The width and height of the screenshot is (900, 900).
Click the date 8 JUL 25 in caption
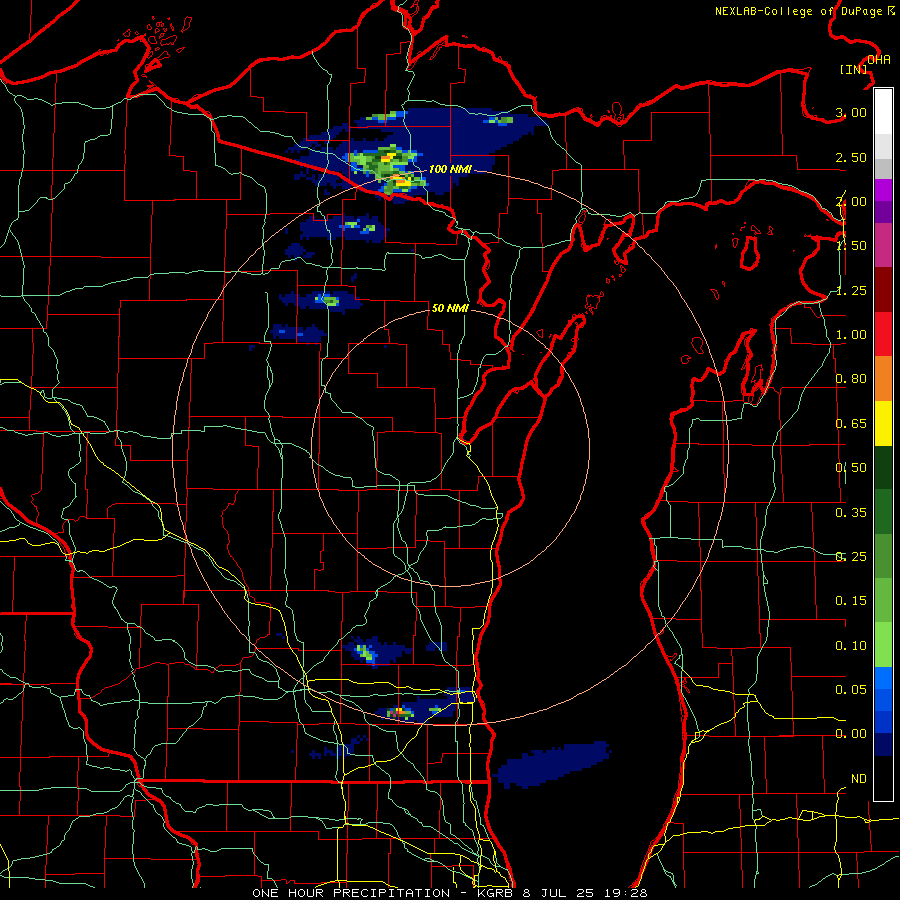[x=558, y=893]
